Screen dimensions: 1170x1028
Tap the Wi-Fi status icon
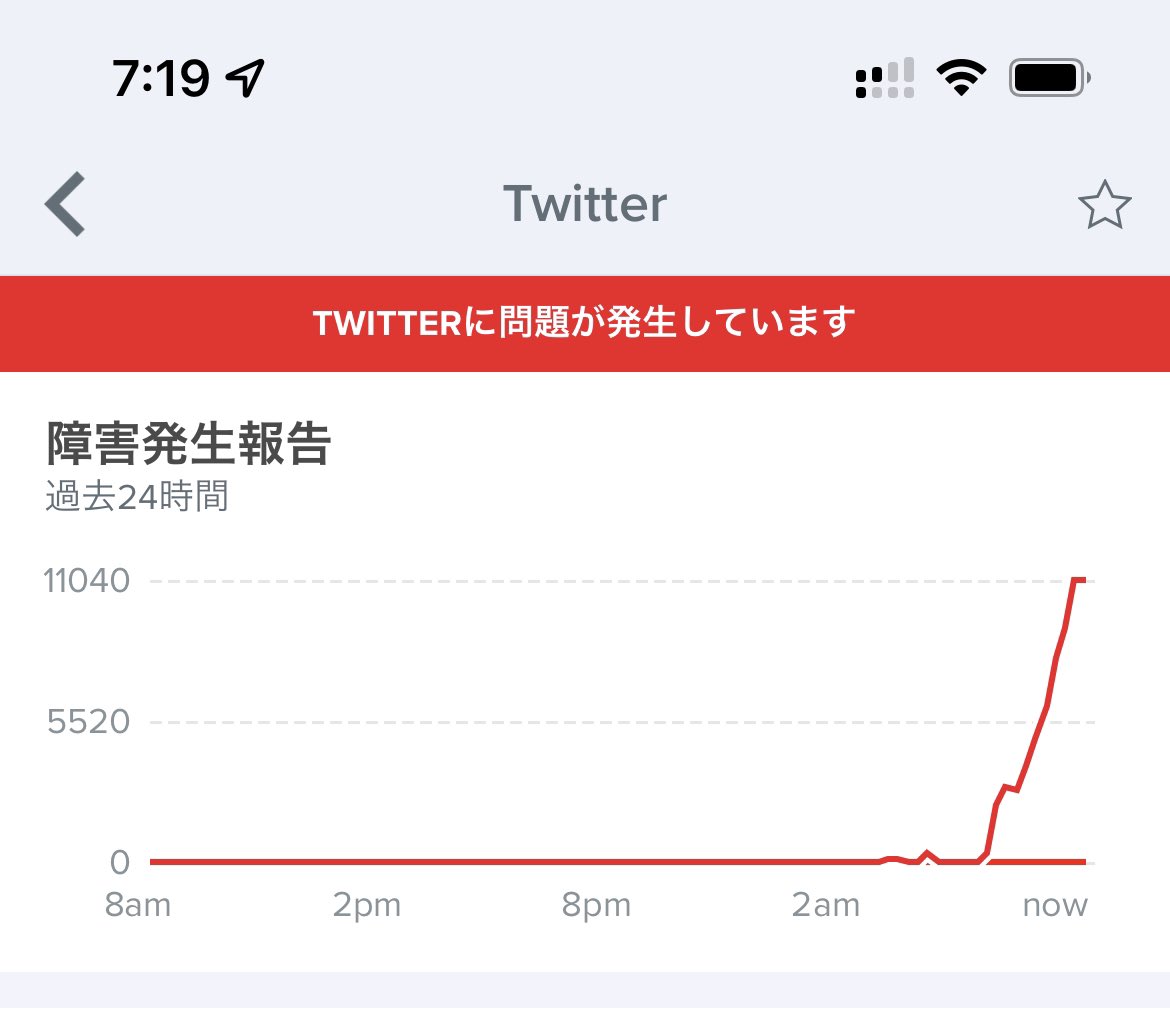coord(961,78)
